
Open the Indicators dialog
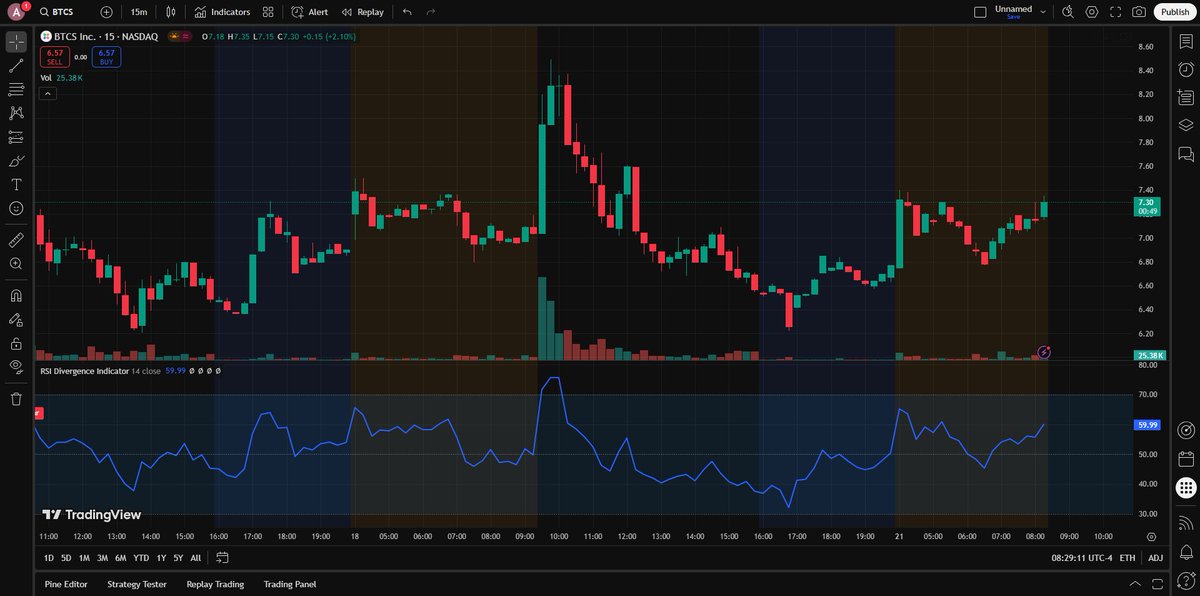(x=223, y=12)
